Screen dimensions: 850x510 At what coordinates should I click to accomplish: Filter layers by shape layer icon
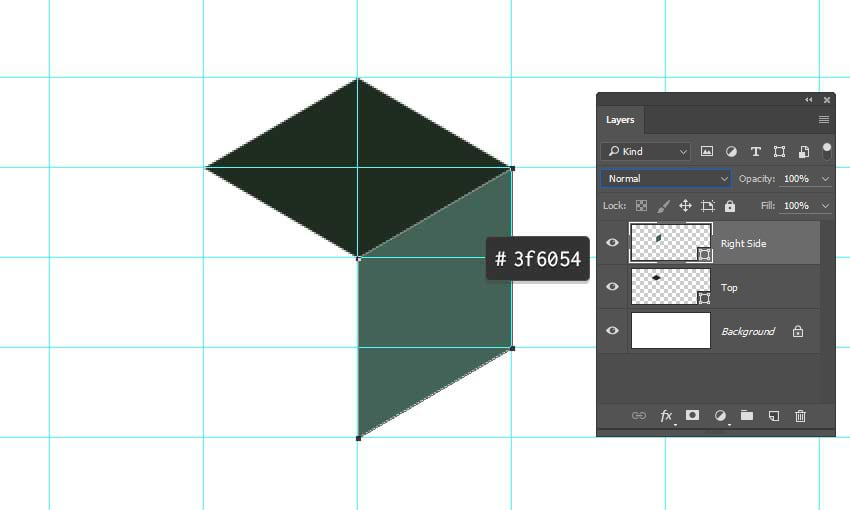point(780,152)
